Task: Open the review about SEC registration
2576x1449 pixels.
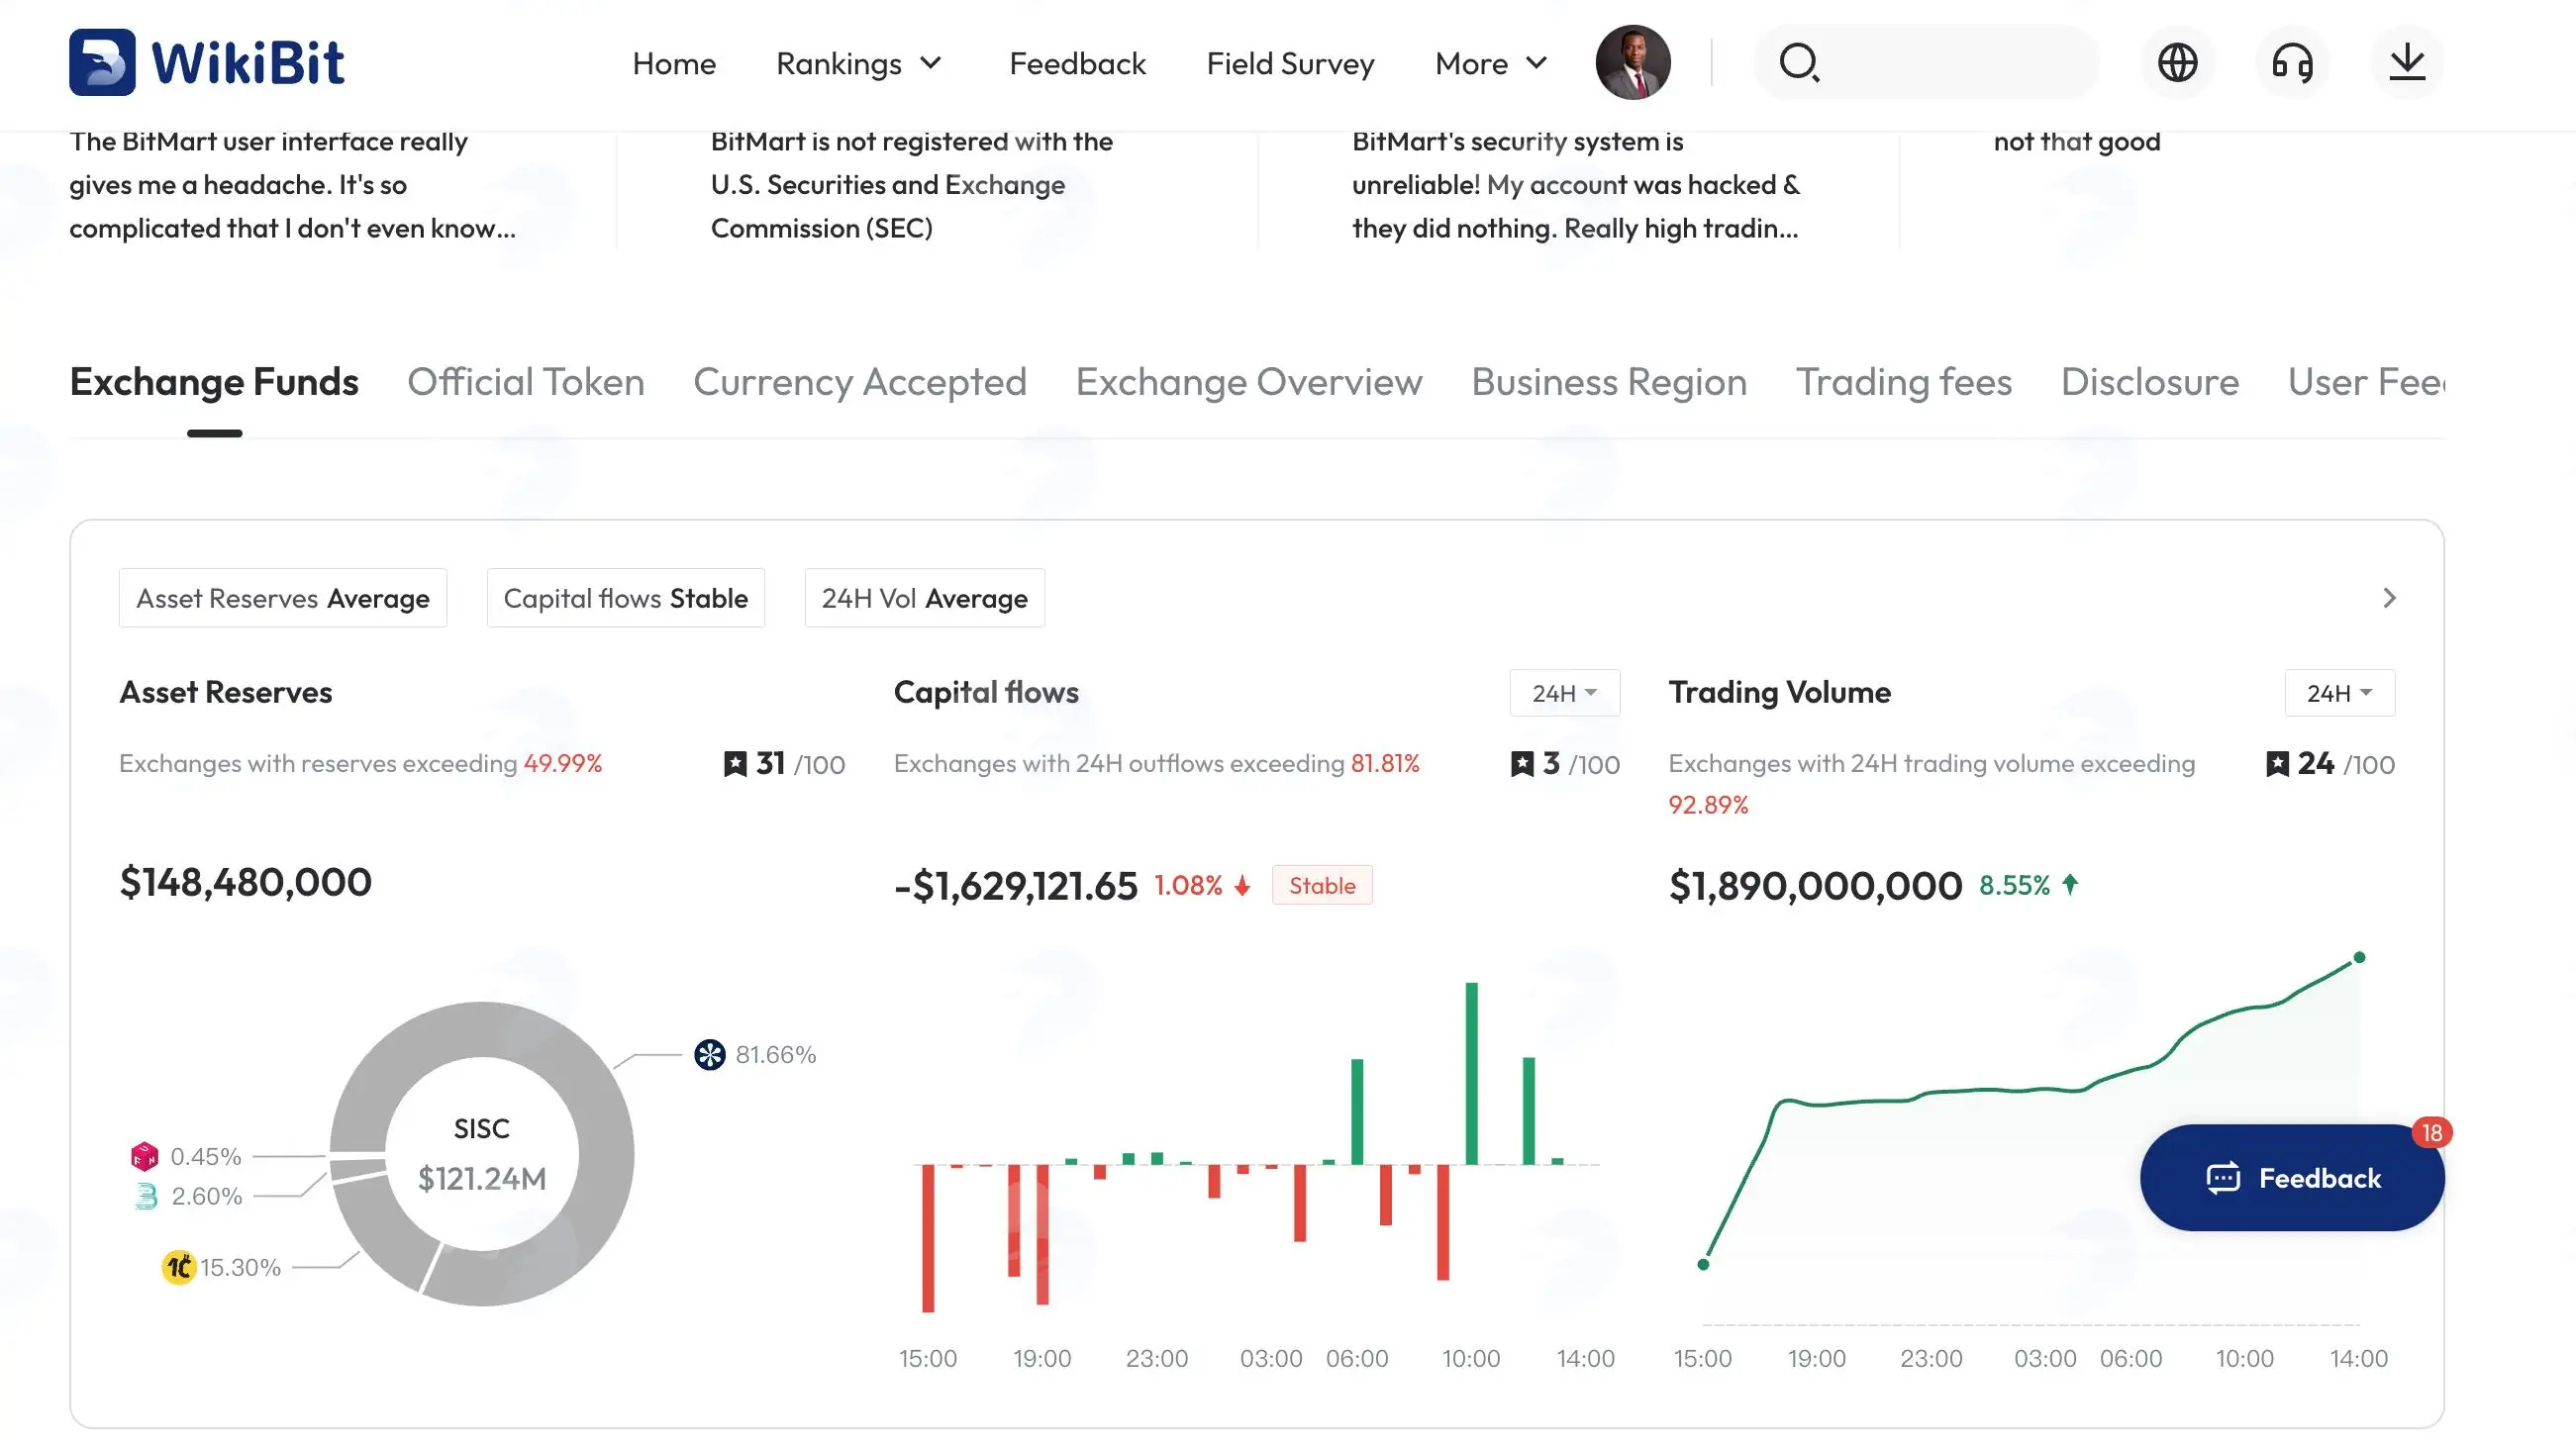Action: (912, 185)
